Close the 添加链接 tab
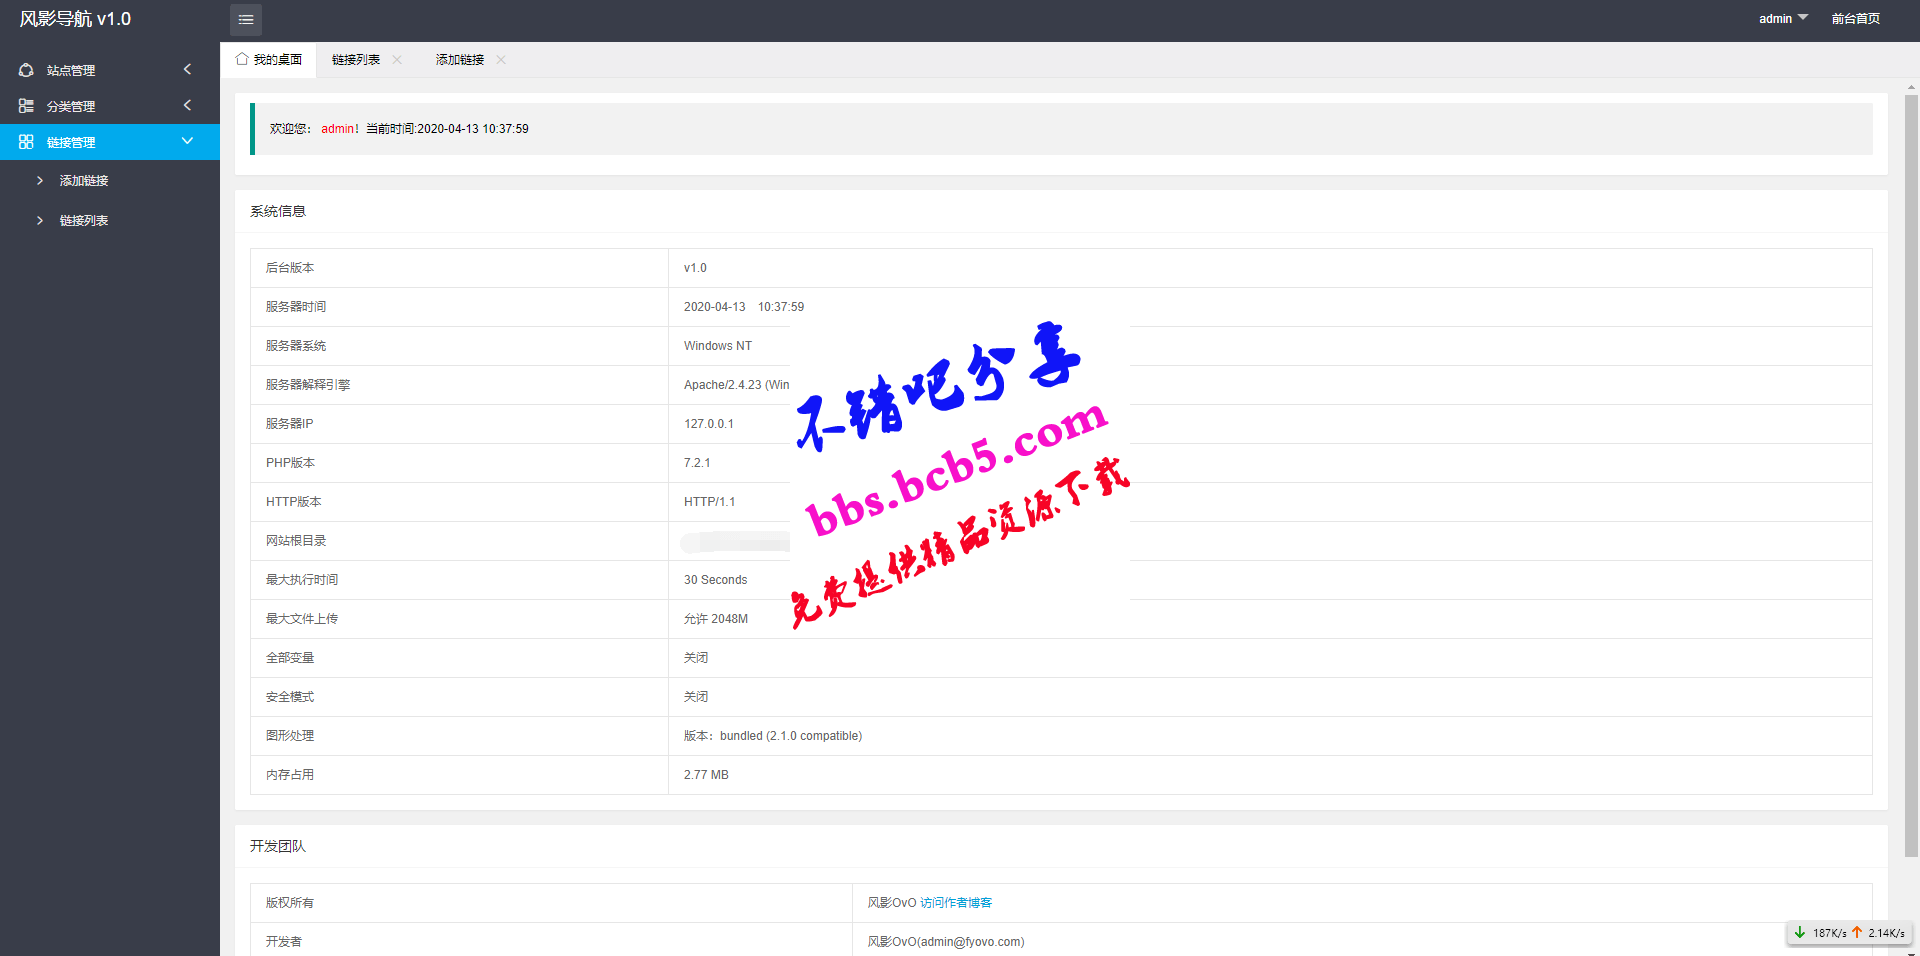1920x956 pixels. 501,60
